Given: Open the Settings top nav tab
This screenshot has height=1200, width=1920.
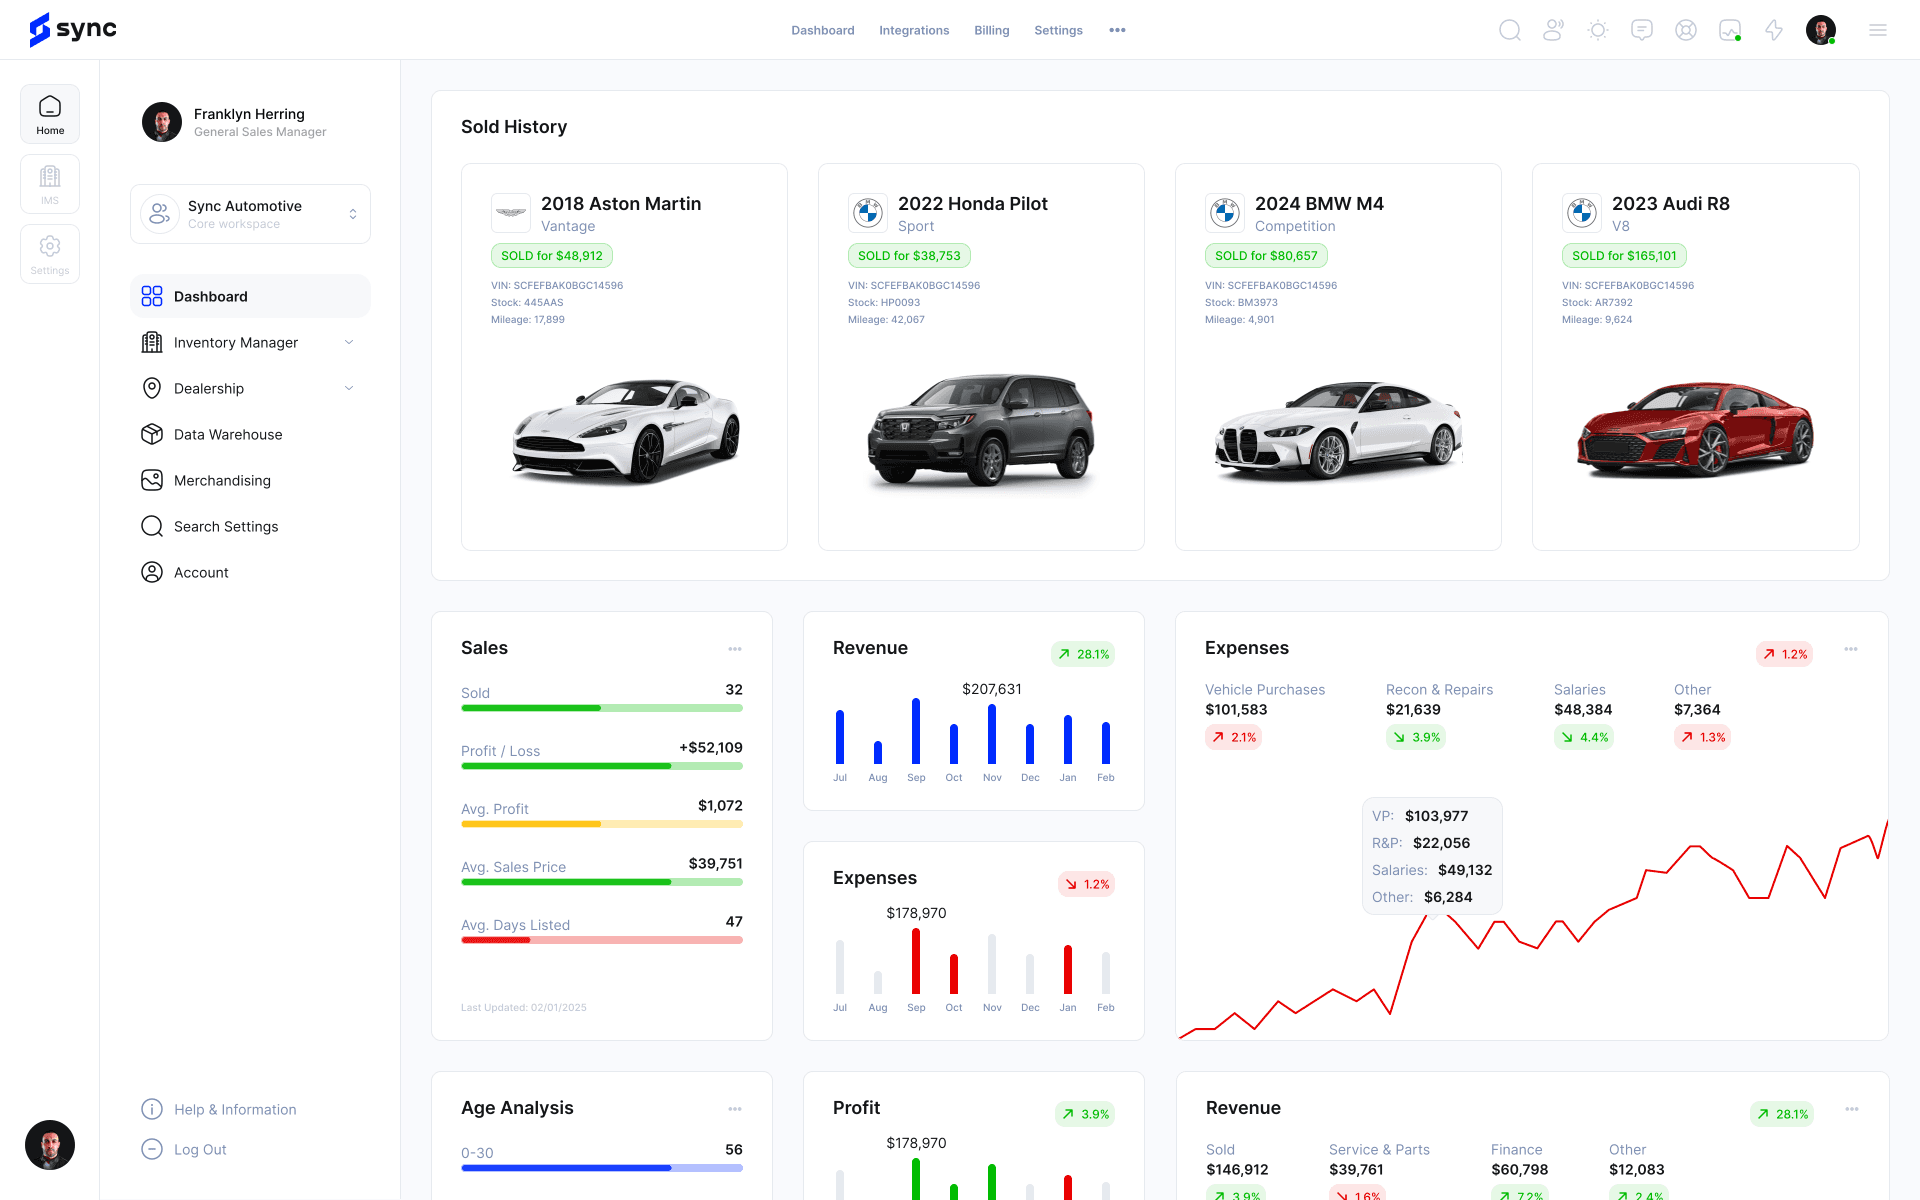Looking at the screenshot, I should (1058, 30).
